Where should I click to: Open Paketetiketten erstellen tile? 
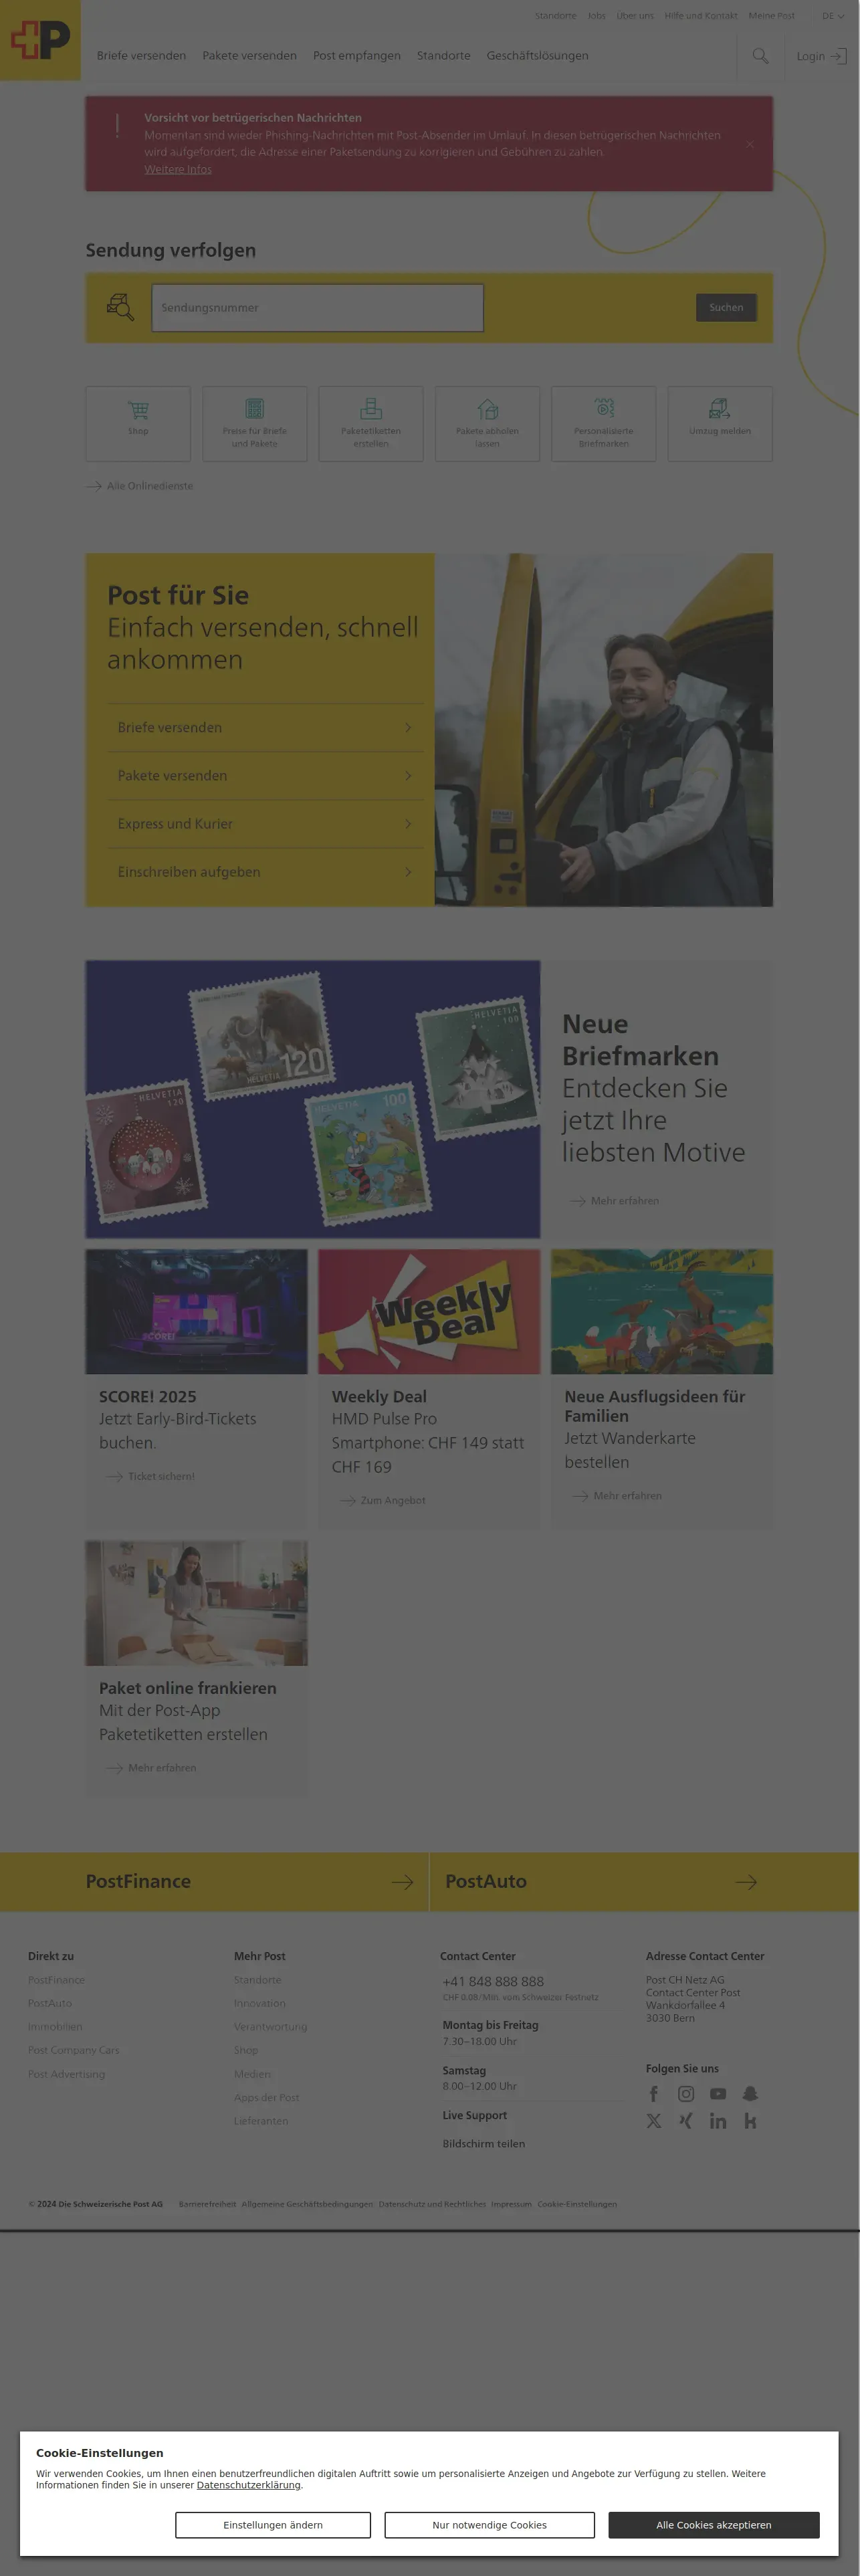371,423
